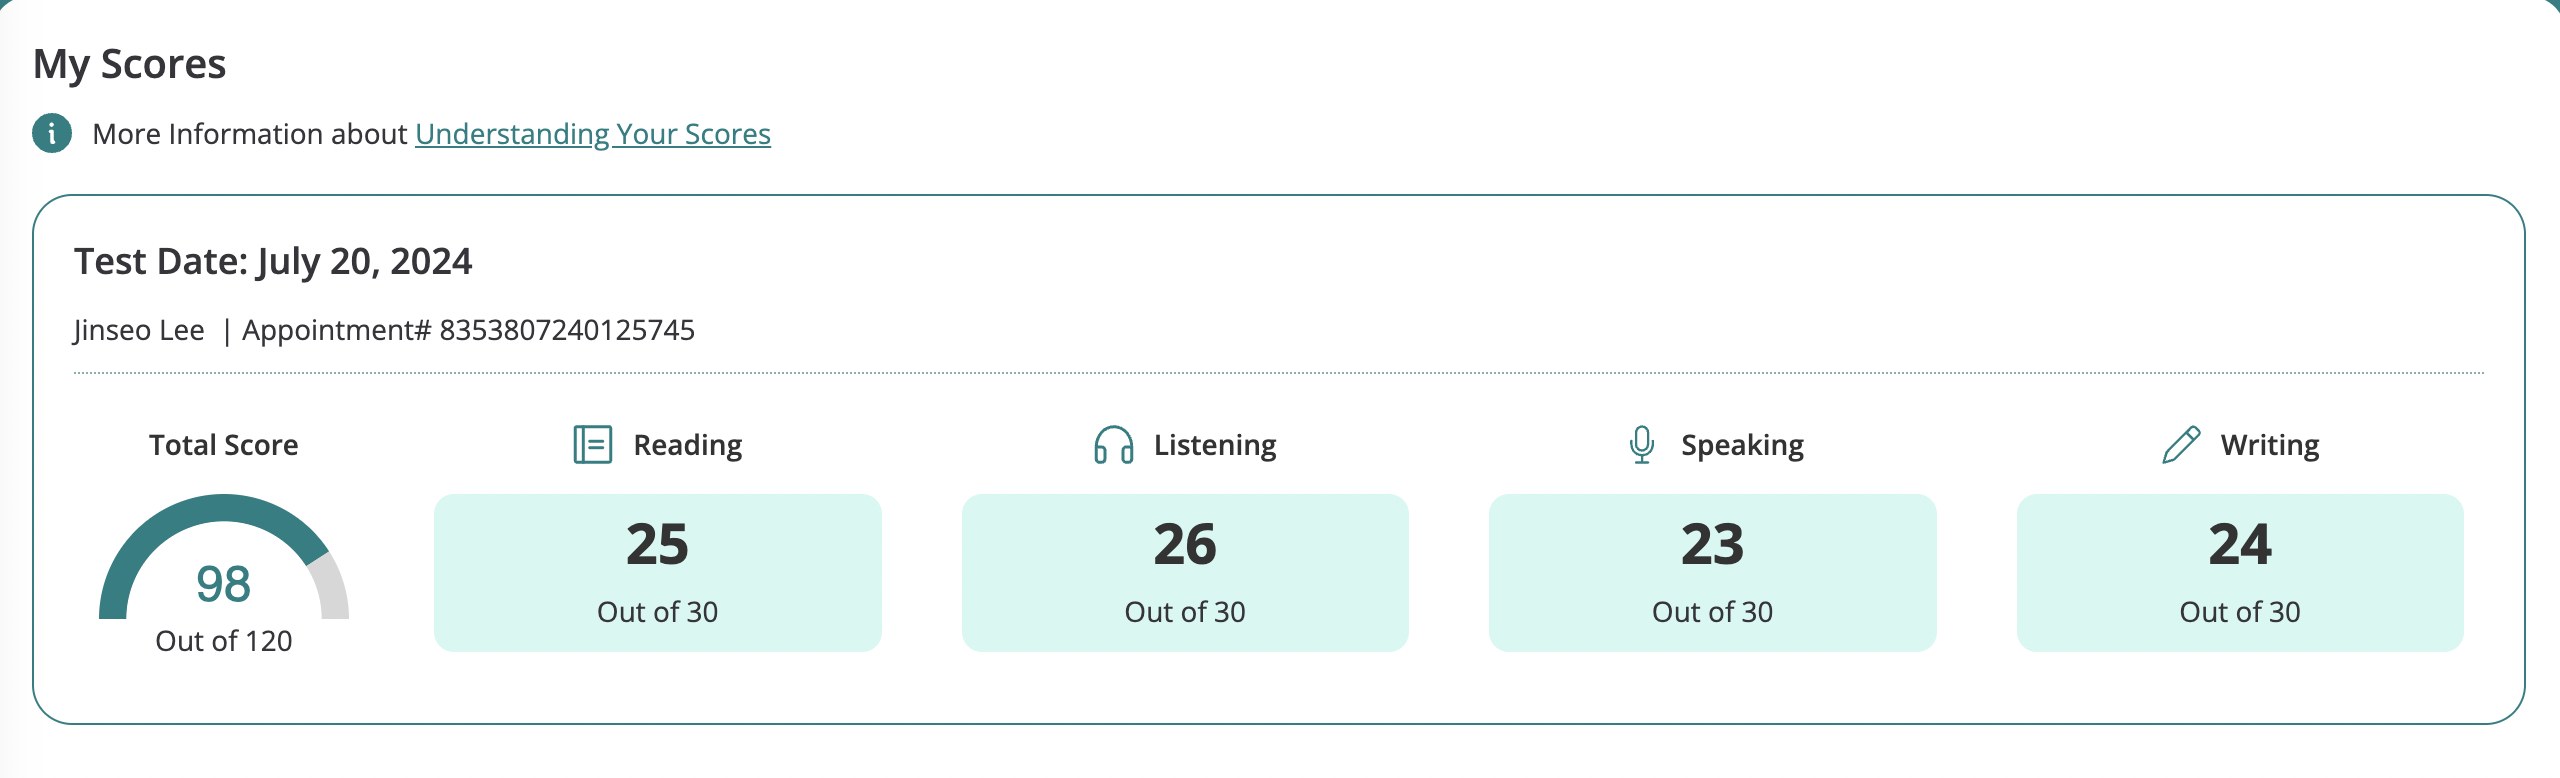This screenshot has width=2560, height=778.
Task: Click the Jinseo Lee name text
Action: 139,330
